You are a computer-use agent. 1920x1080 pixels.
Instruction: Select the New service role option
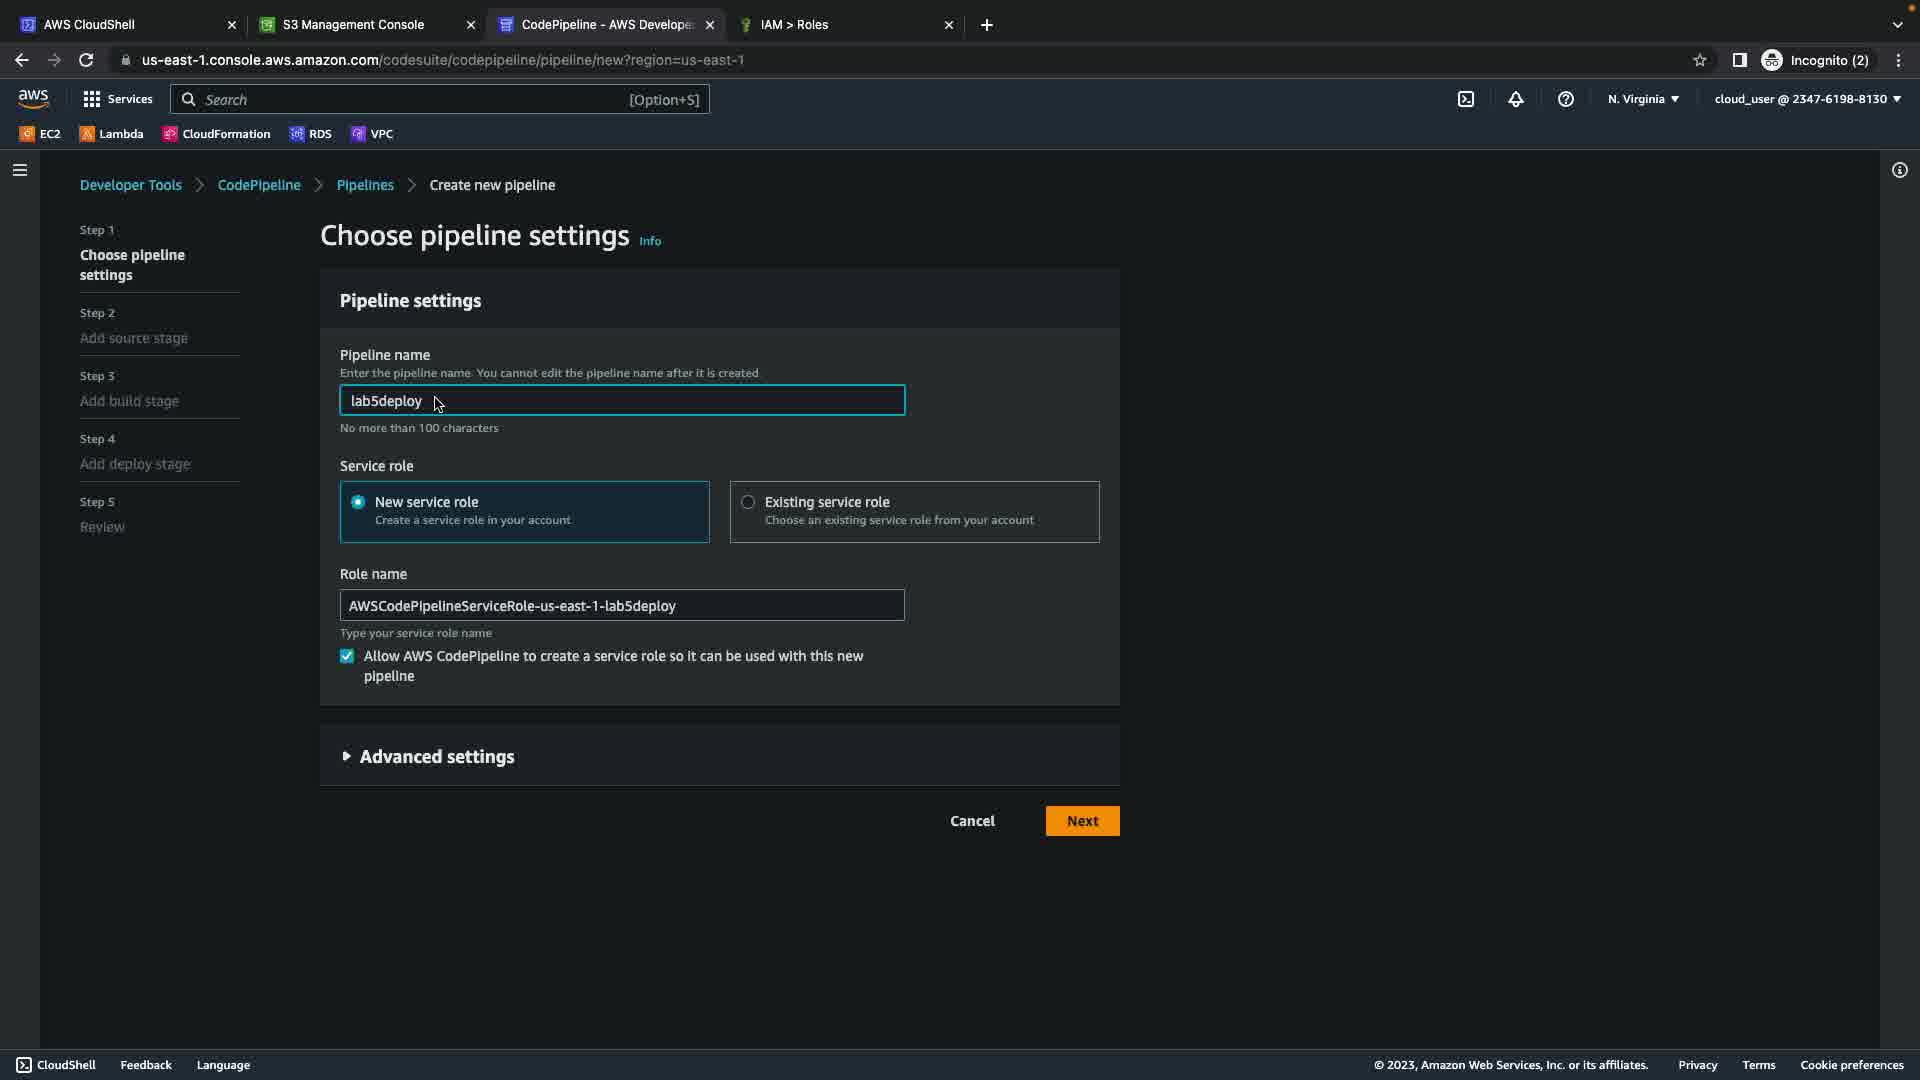click(x=358, y=502)
